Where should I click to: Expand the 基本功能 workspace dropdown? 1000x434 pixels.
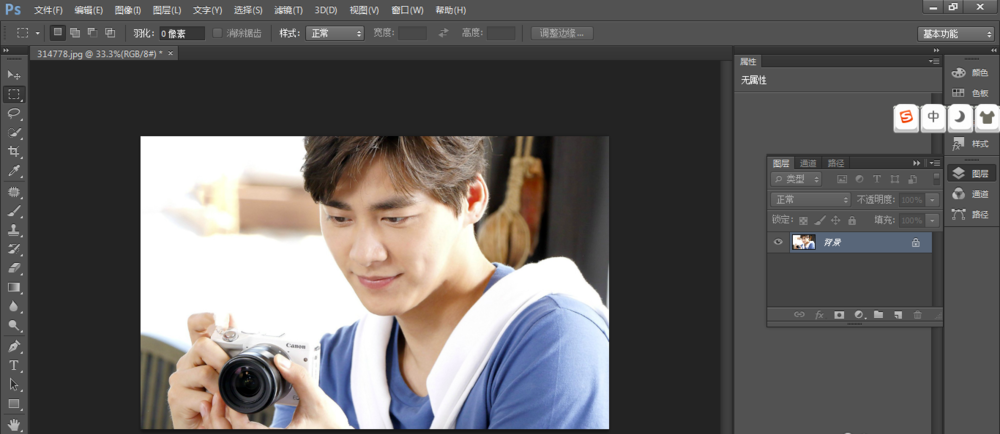[x=955, y=33]
